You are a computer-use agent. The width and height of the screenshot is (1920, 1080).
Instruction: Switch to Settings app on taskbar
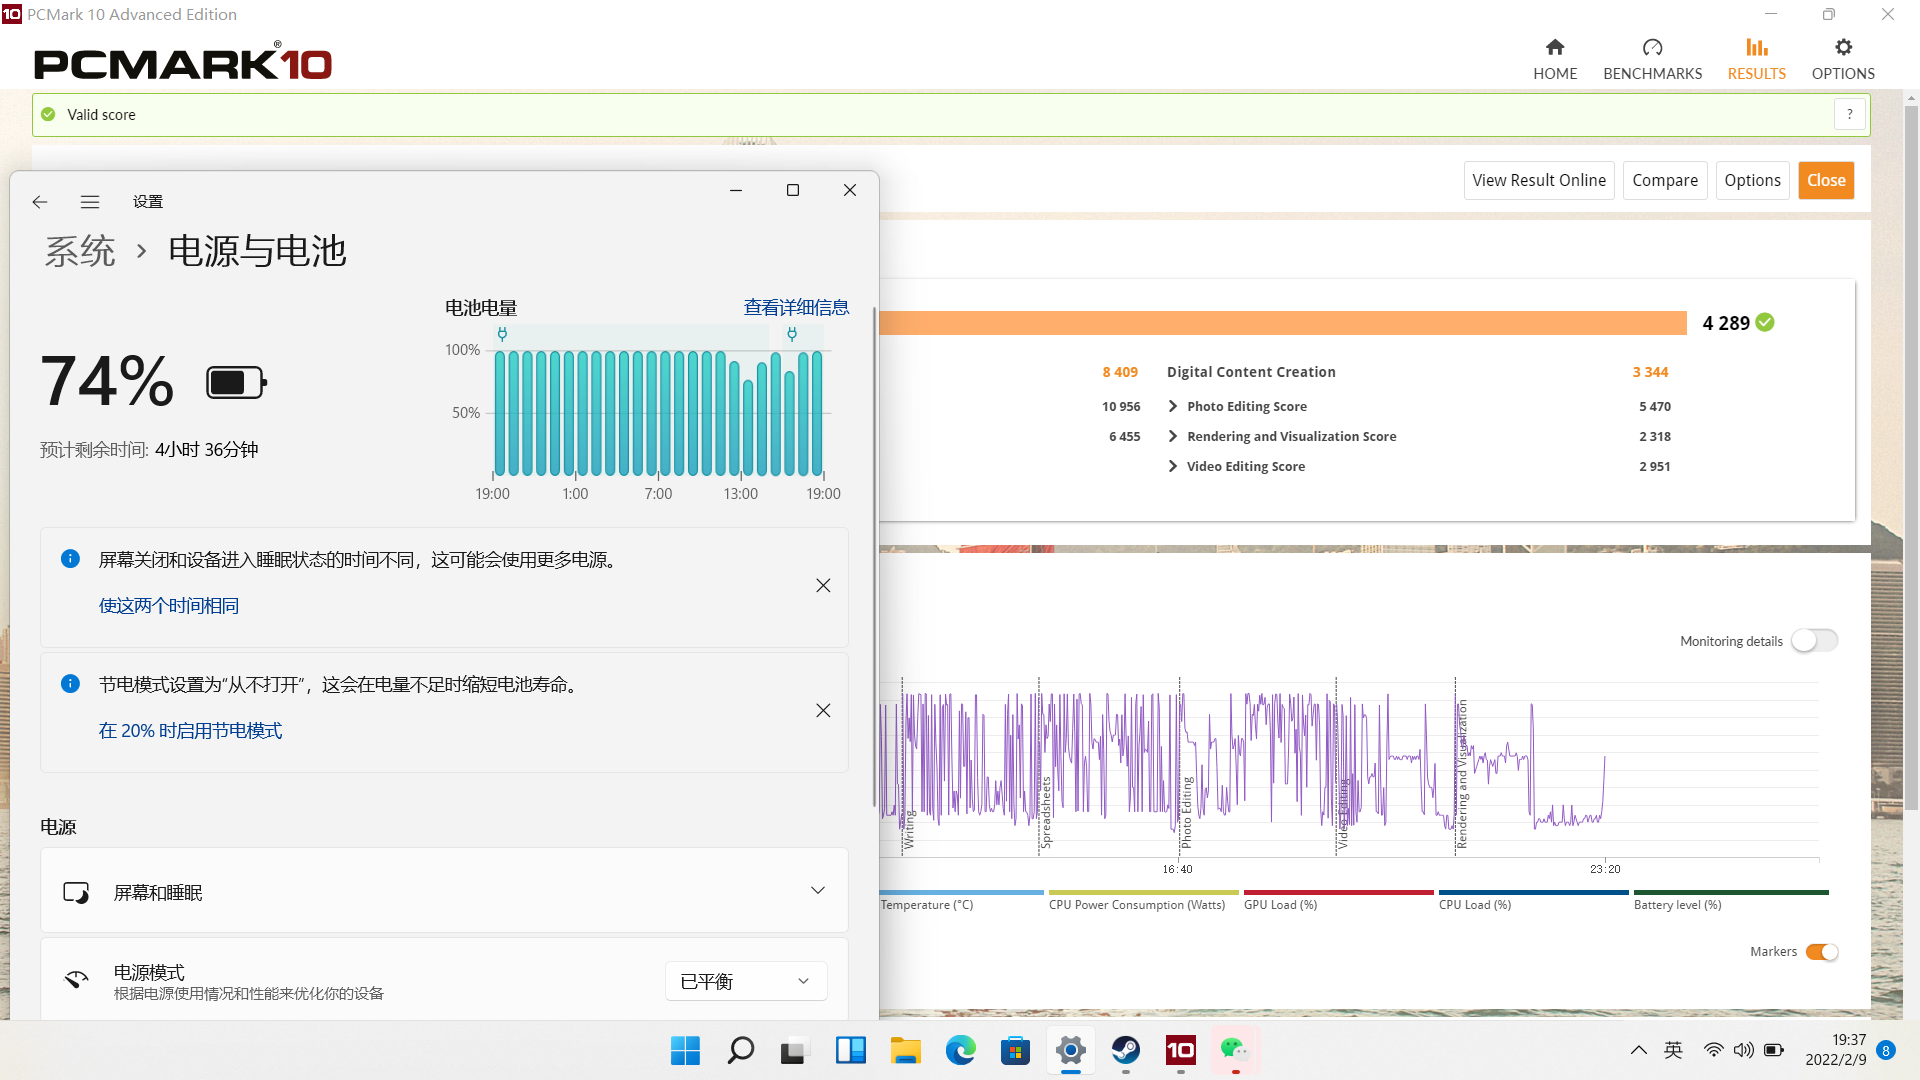pyautogui.click(x=1070, y=1050)
